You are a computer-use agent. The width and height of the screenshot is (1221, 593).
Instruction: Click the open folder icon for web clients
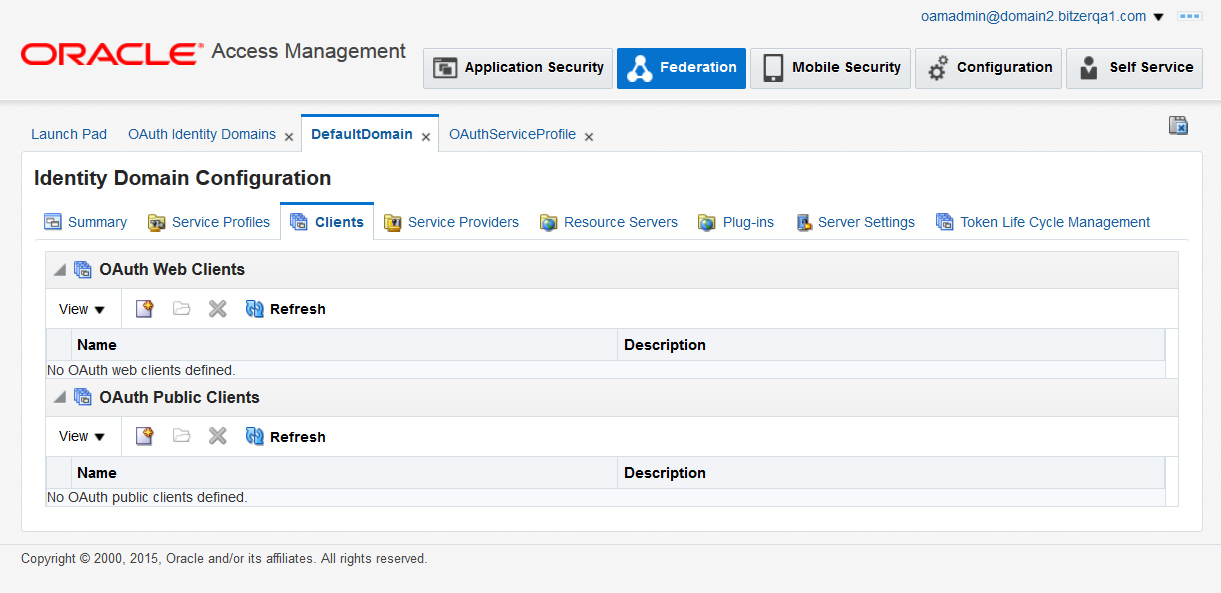181,309
